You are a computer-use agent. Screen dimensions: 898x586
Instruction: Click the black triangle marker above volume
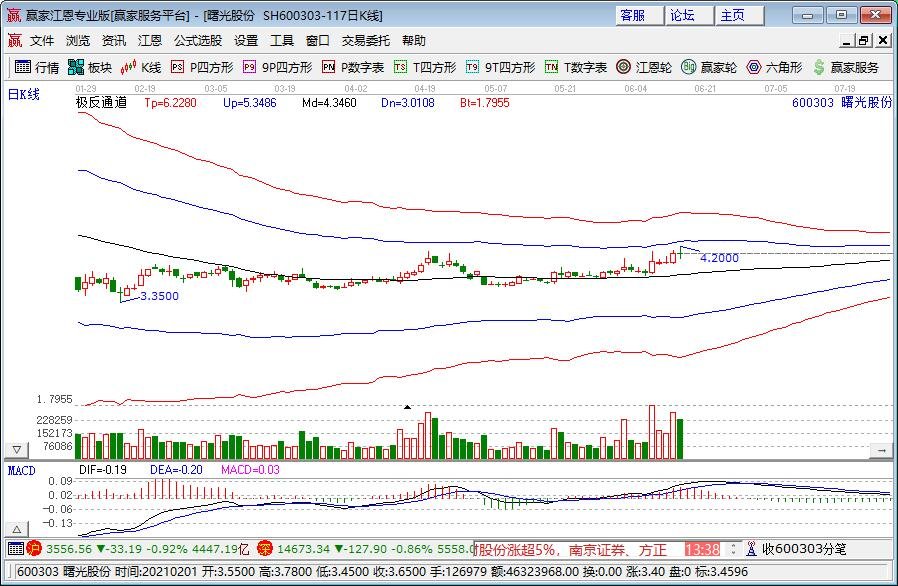tap(407, 407)
